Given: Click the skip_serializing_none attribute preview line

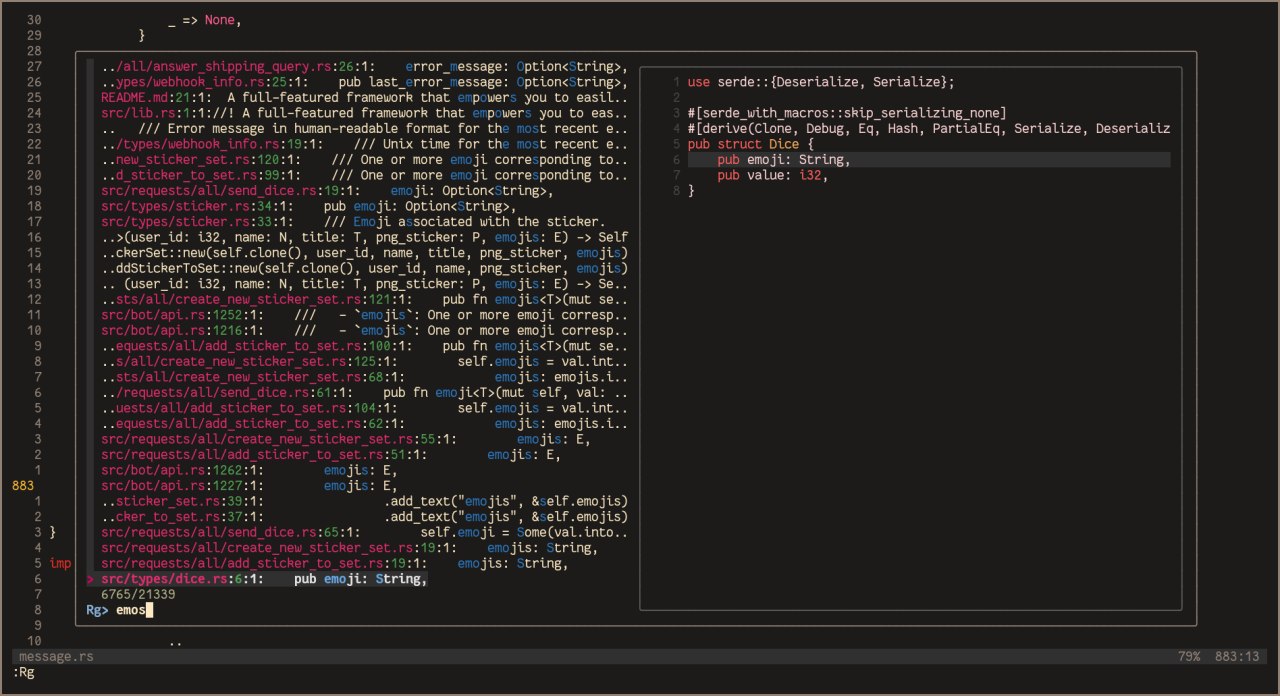Looking at the screenshot, I should pyautogui.click(x=847, y=113).
